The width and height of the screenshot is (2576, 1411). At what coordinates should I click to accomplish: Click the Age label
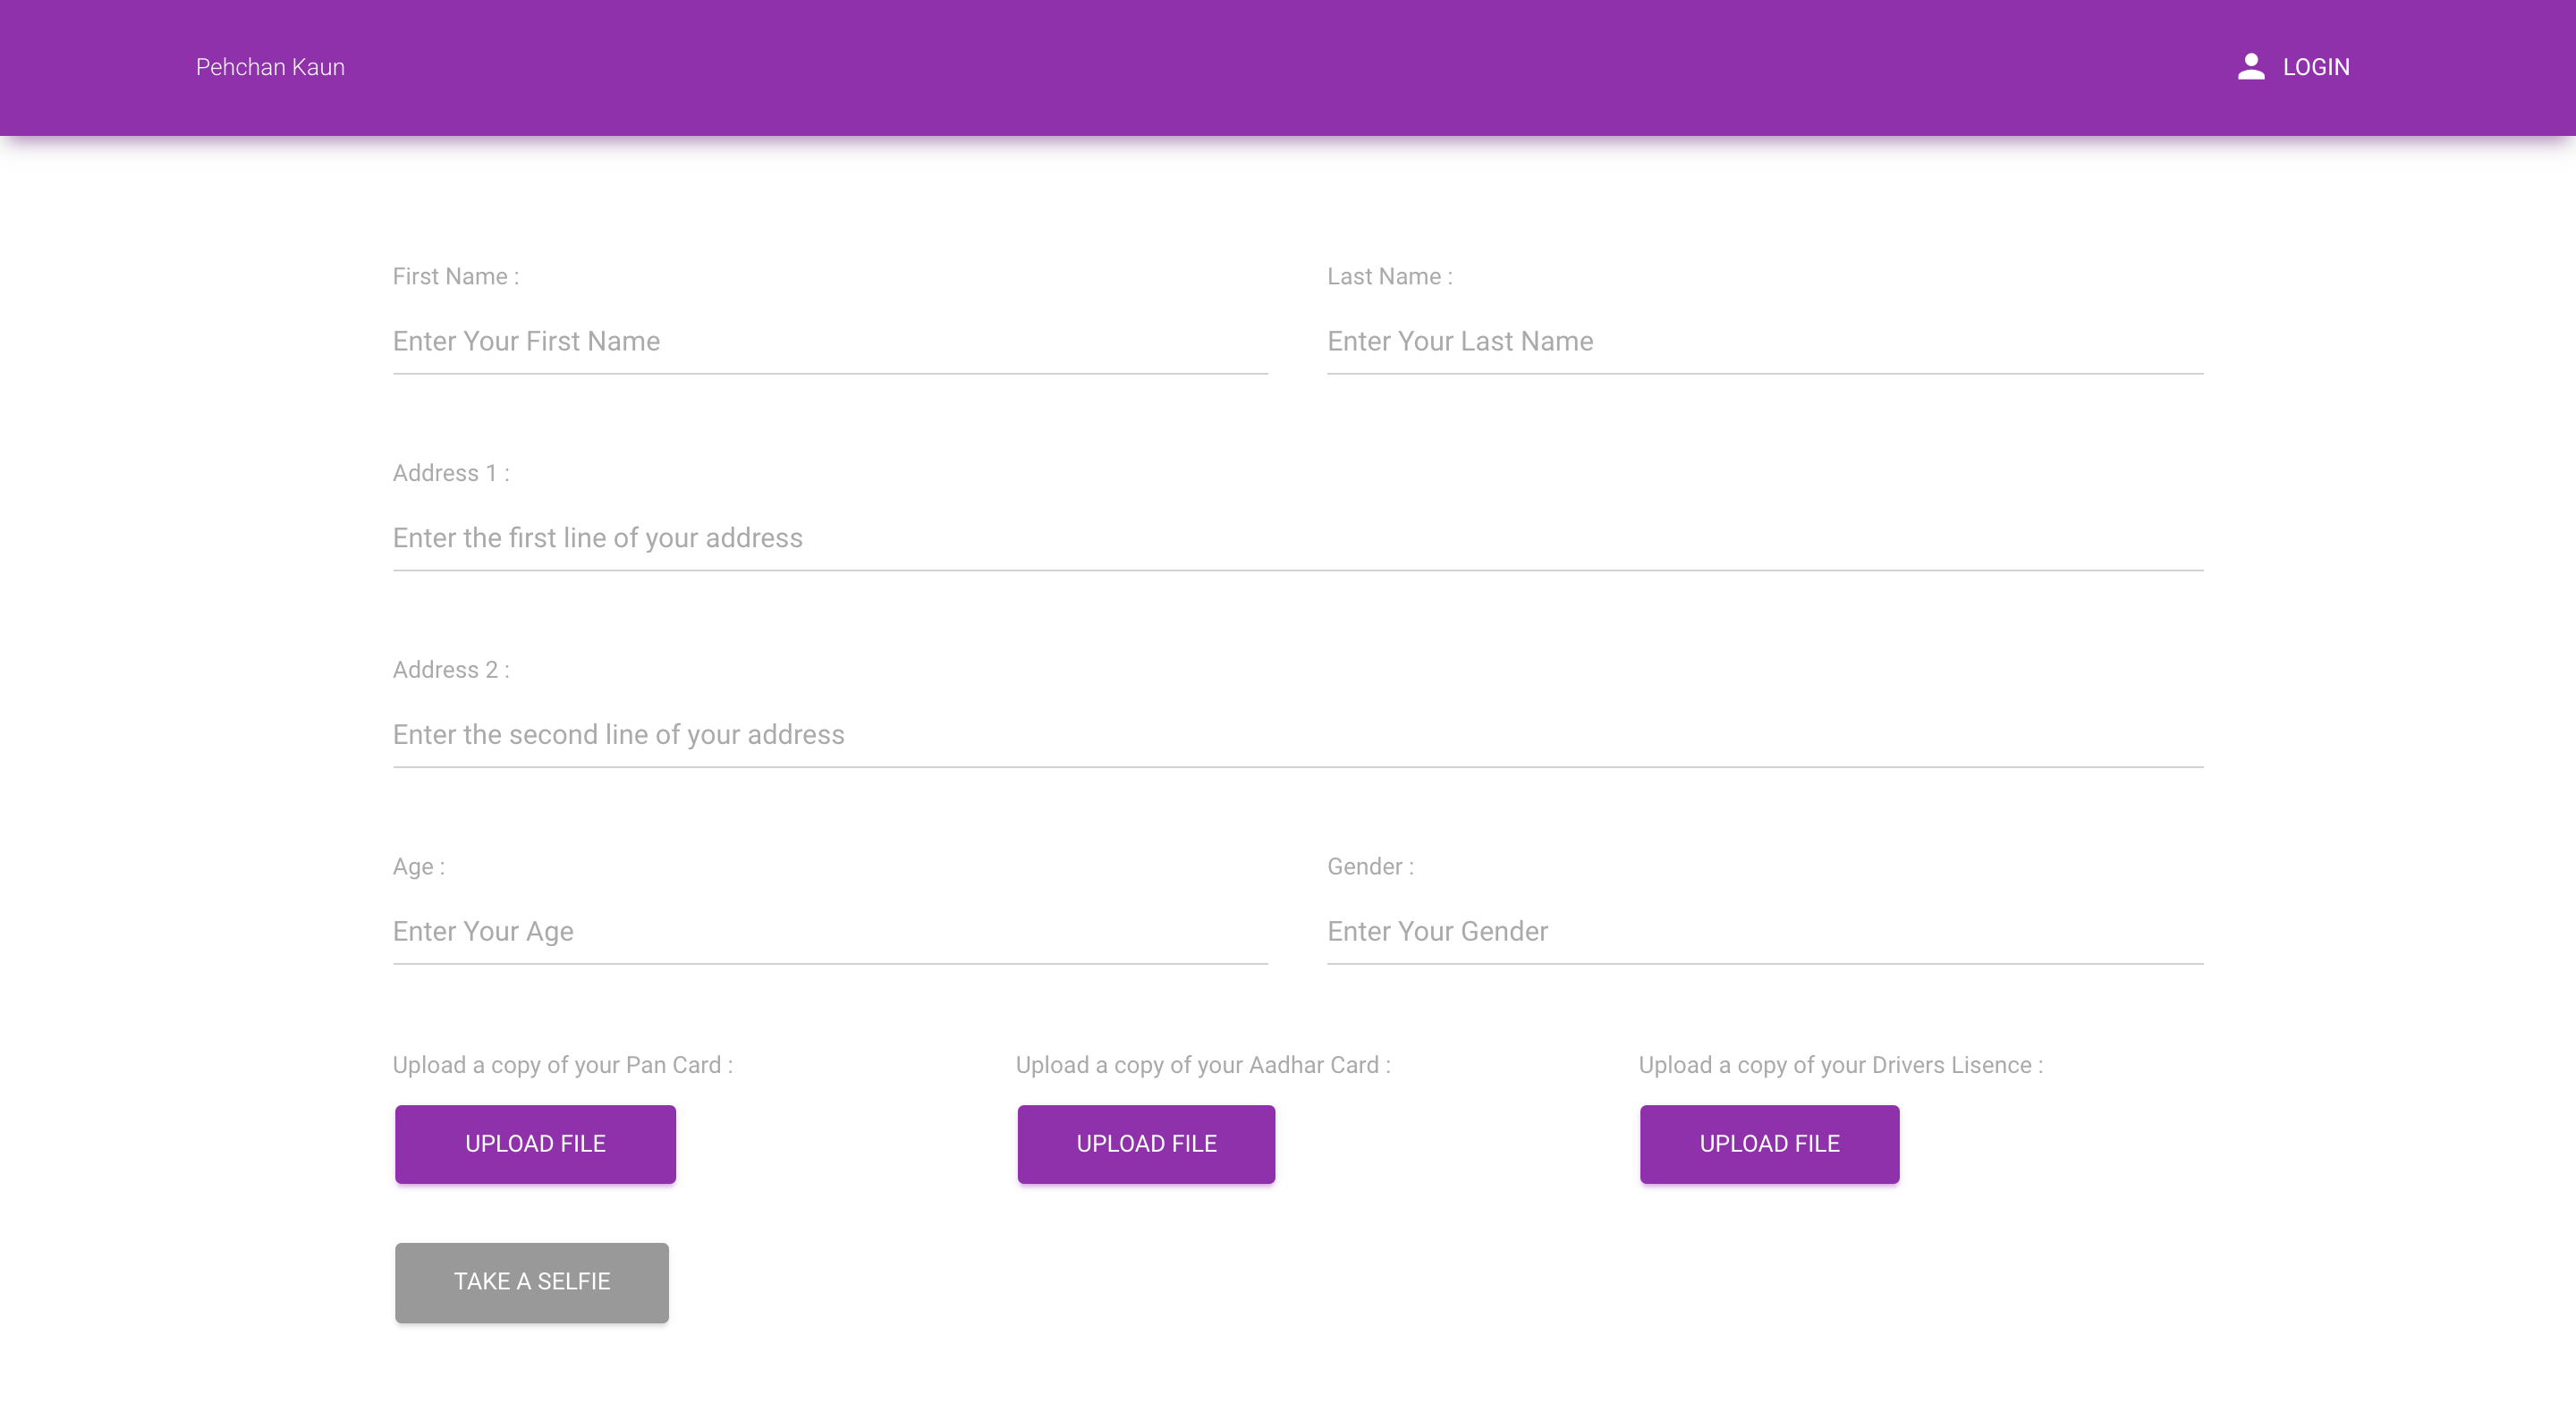[418, 867]
